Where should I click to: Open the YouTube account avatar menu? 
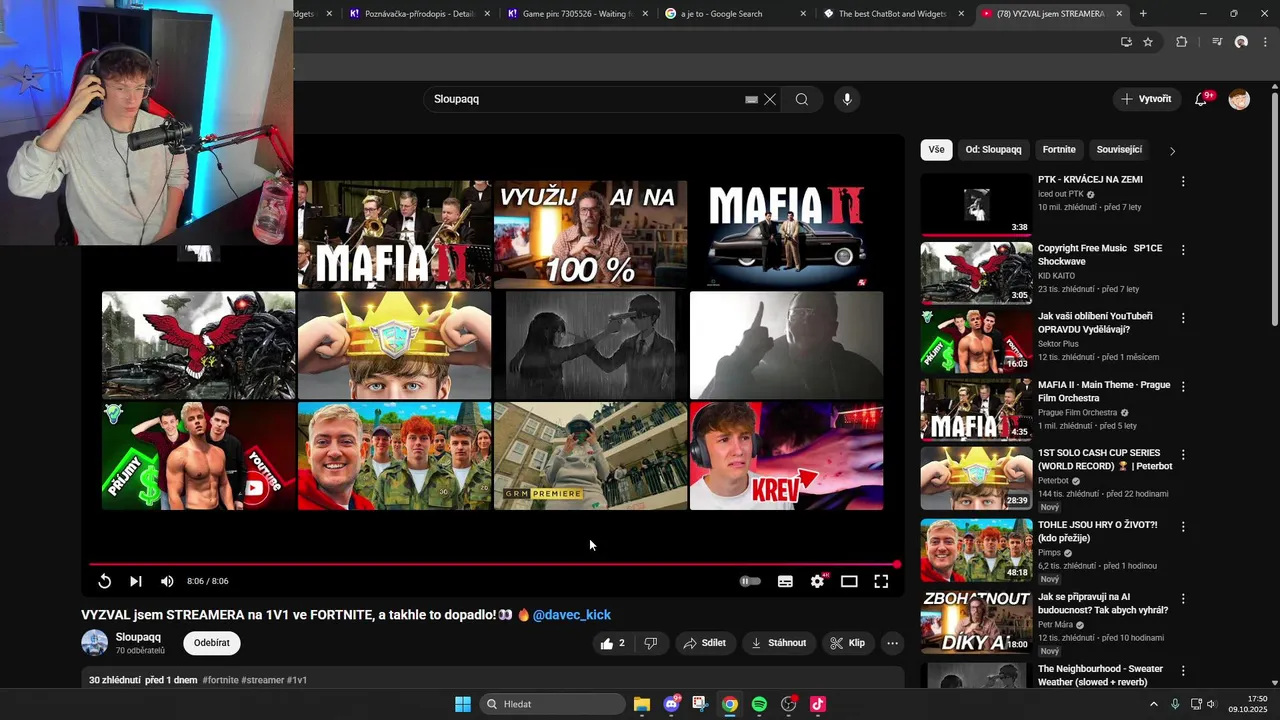pyautogui.click(x=1239, y=99)
